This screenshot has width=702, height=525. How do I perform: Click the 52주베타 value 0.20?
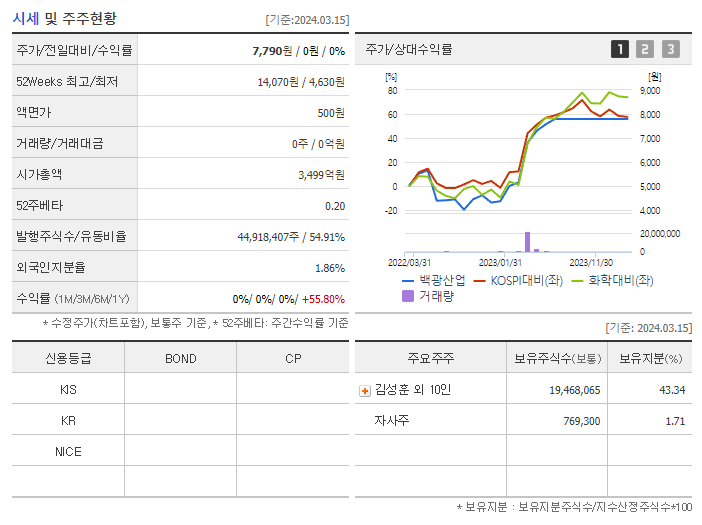click(335, 206)
